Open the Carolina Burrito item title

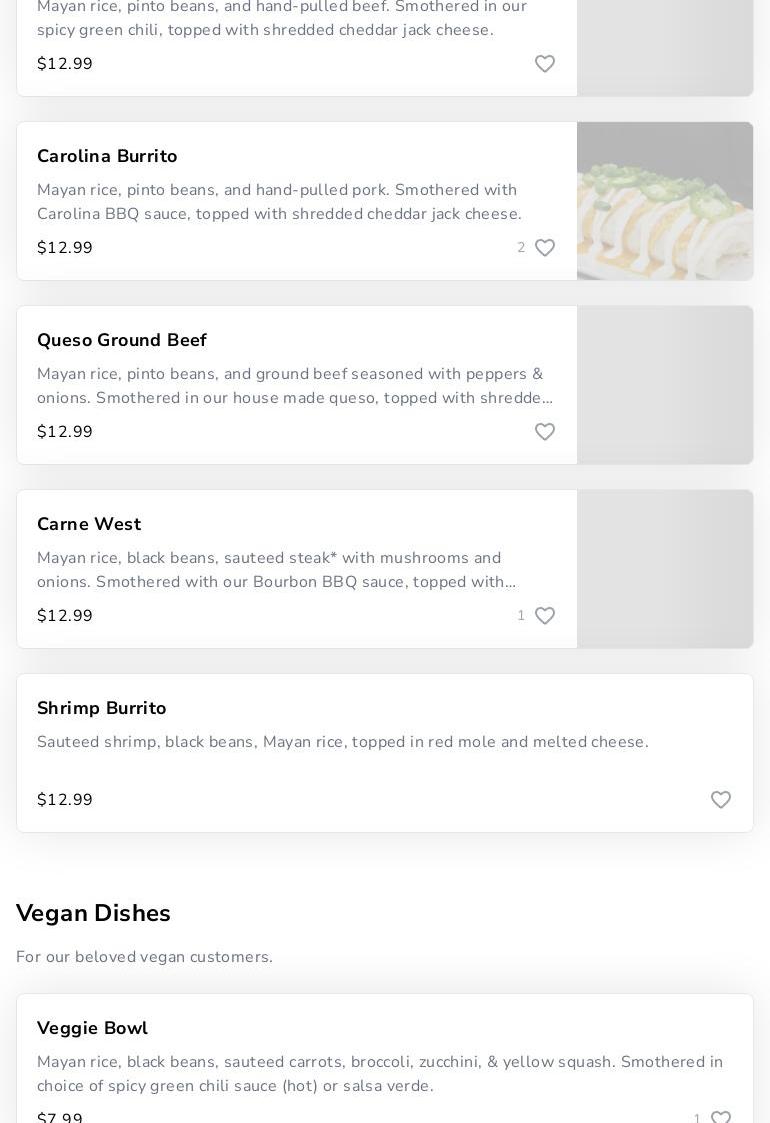tap(107, 156)
